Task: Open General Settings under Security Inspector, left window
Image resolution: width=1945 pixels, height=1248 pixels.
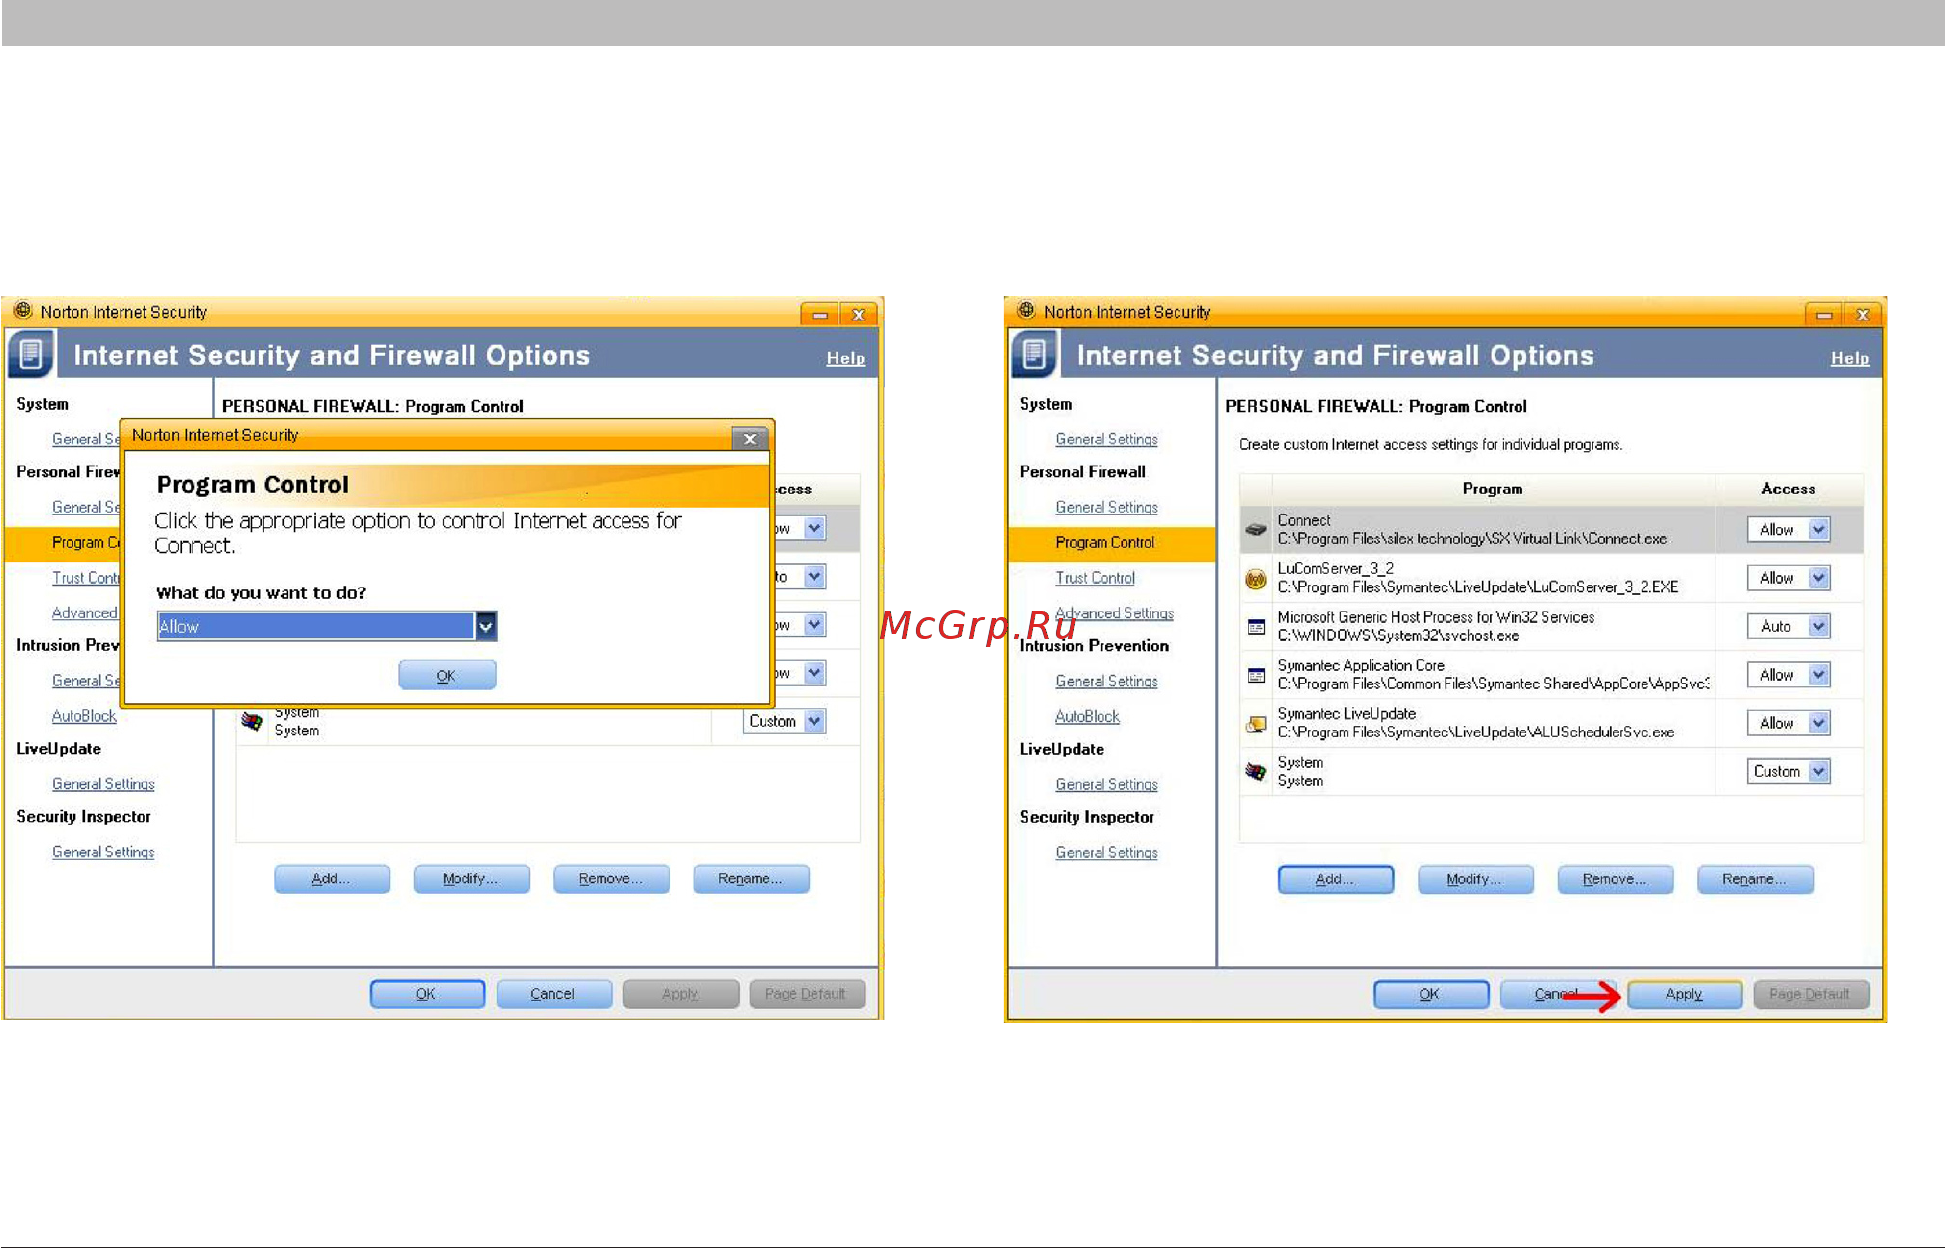Action: tap(103, 852)
